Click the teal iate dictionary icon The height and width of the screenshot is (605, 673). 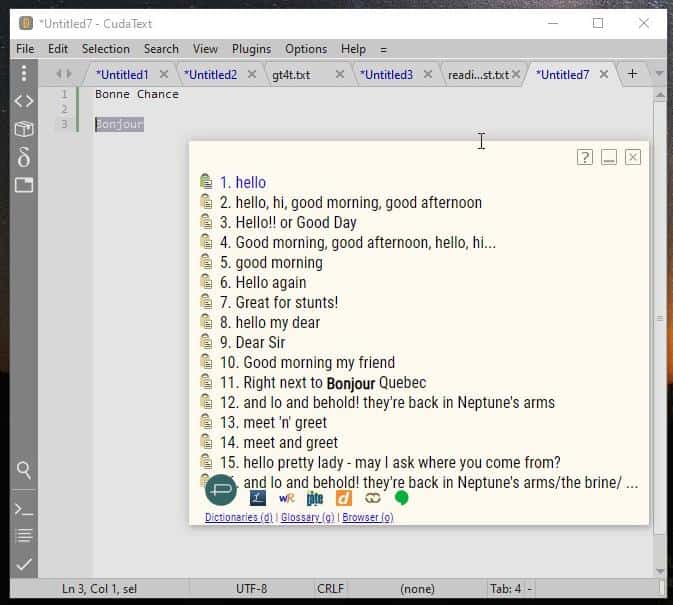click(x=315, y=498)
